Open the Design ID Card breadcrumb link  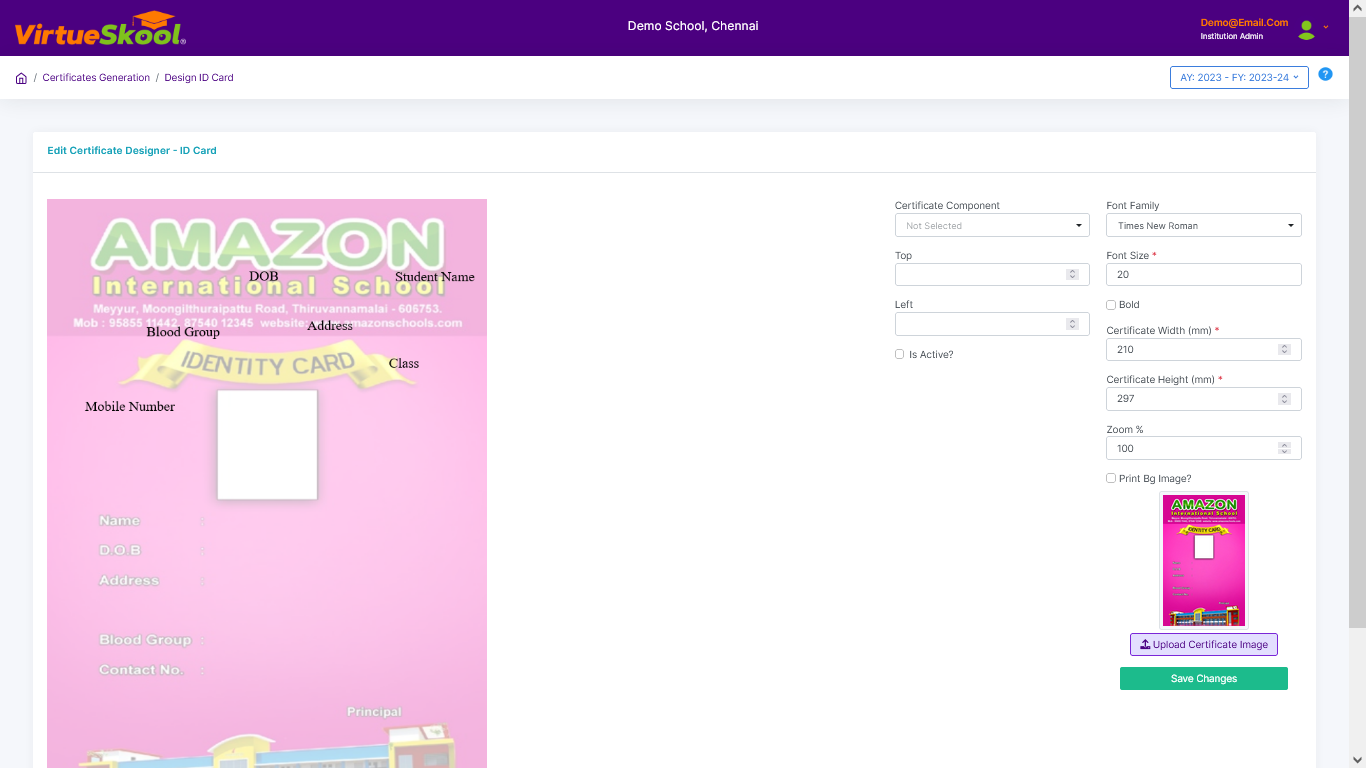[199, 78]
